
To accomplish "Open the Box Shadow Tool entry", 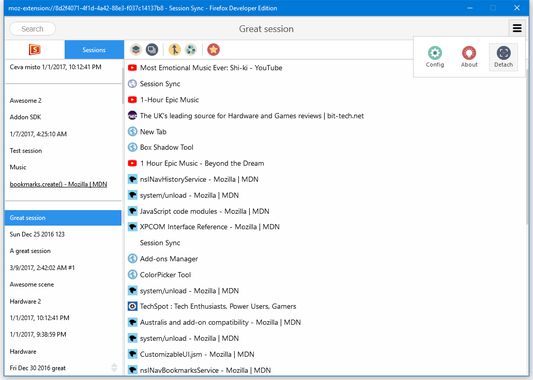I will [x=167, y=148].
